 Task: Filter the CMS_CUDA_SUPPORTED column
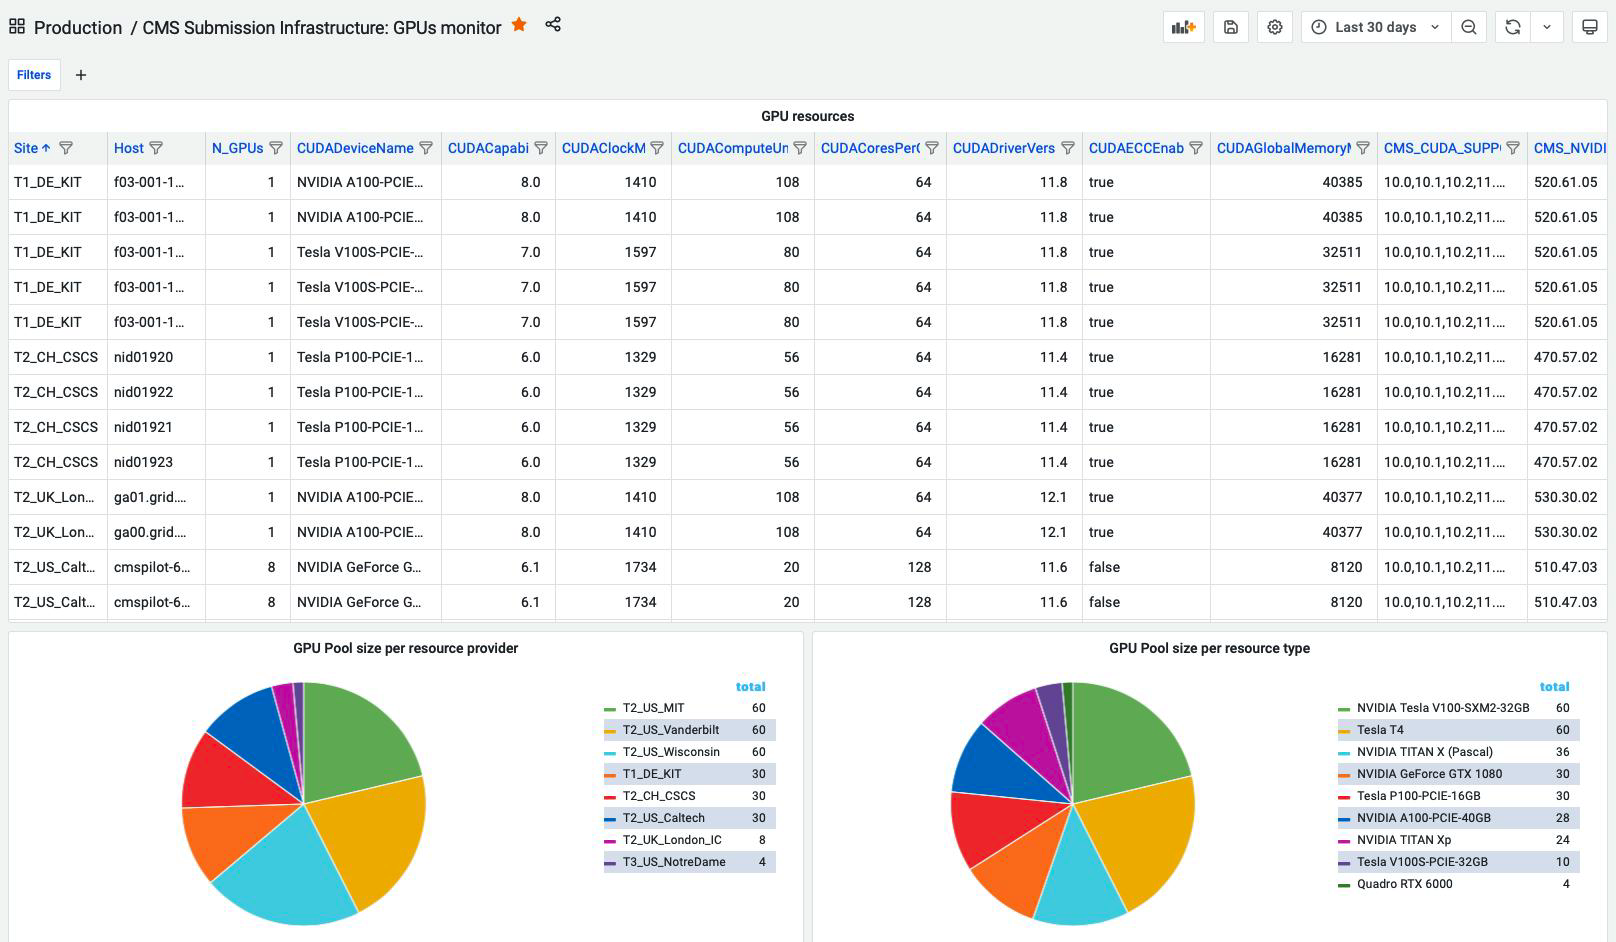[1513, 148]
